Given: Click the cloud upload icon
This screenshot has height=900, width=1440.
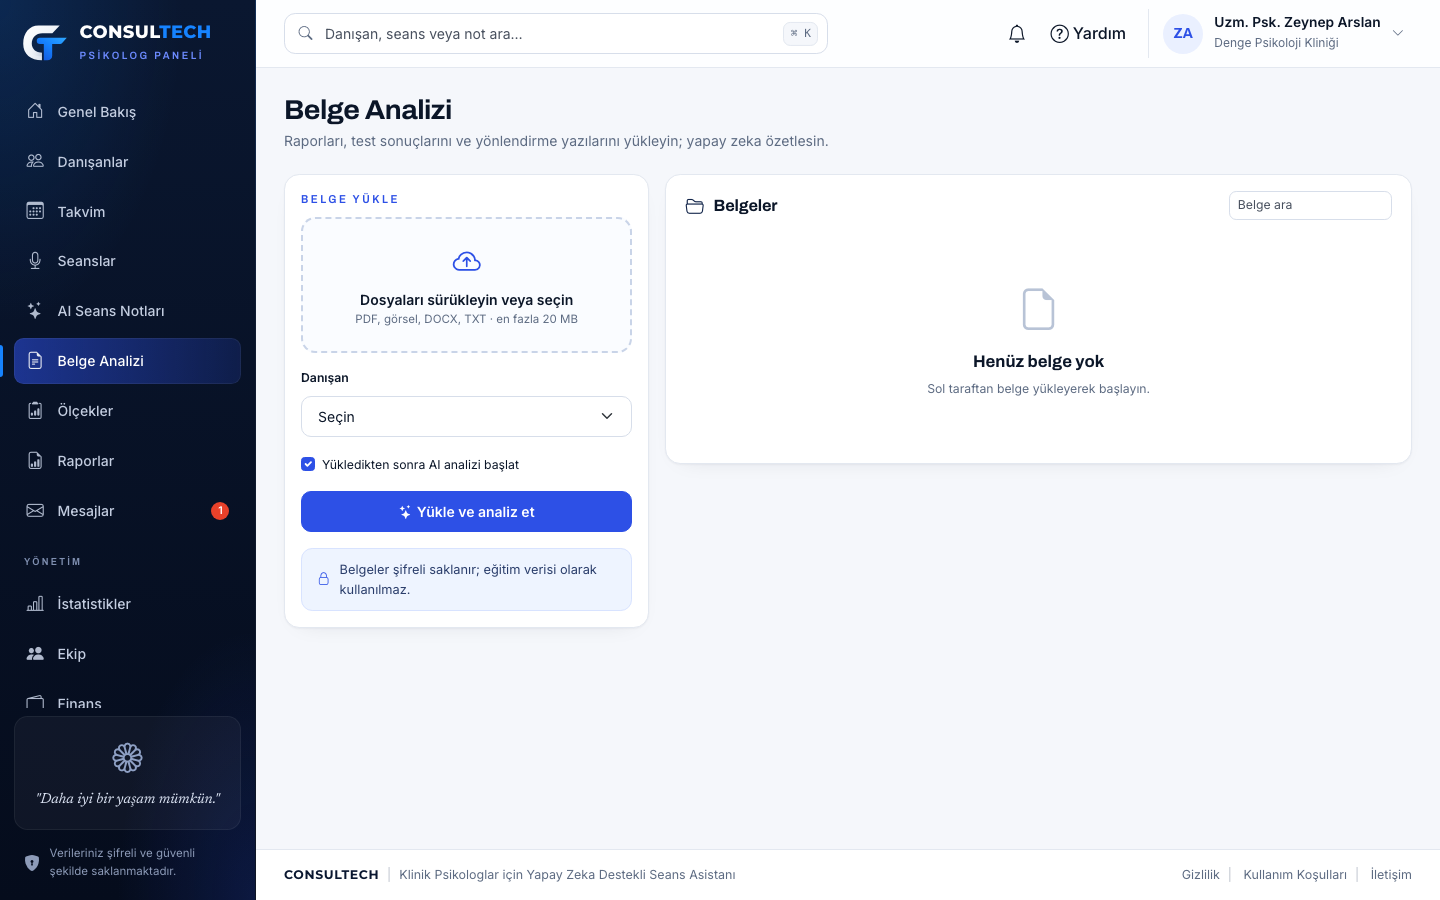Looking at the screenshot, I should point(467,262).
